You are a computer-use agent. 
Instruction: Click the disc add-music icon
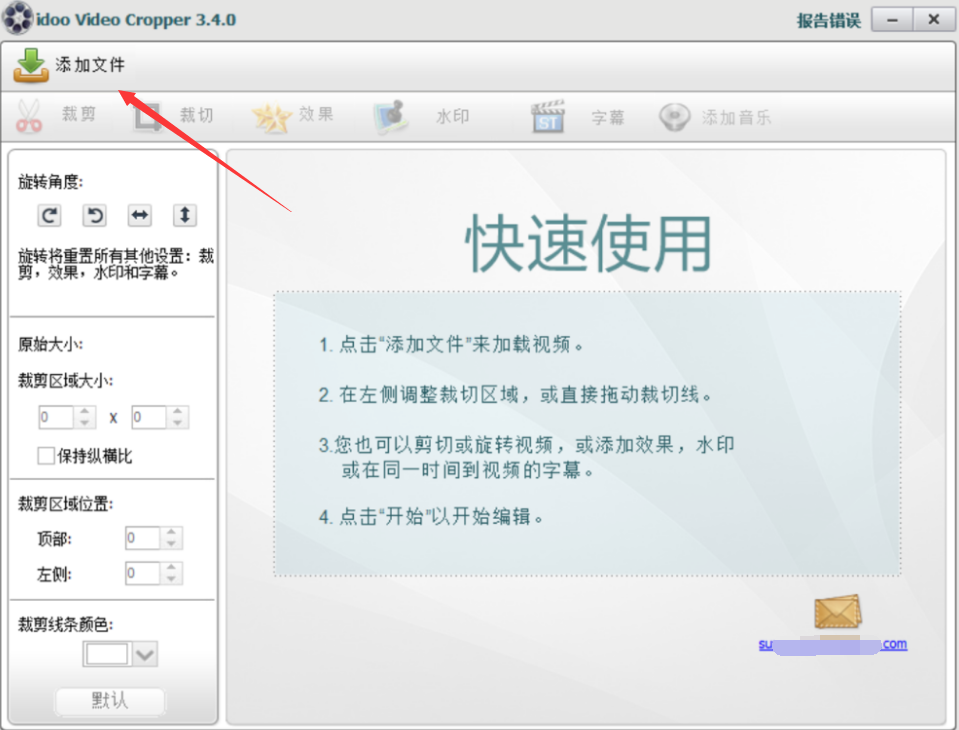(675, 117)
